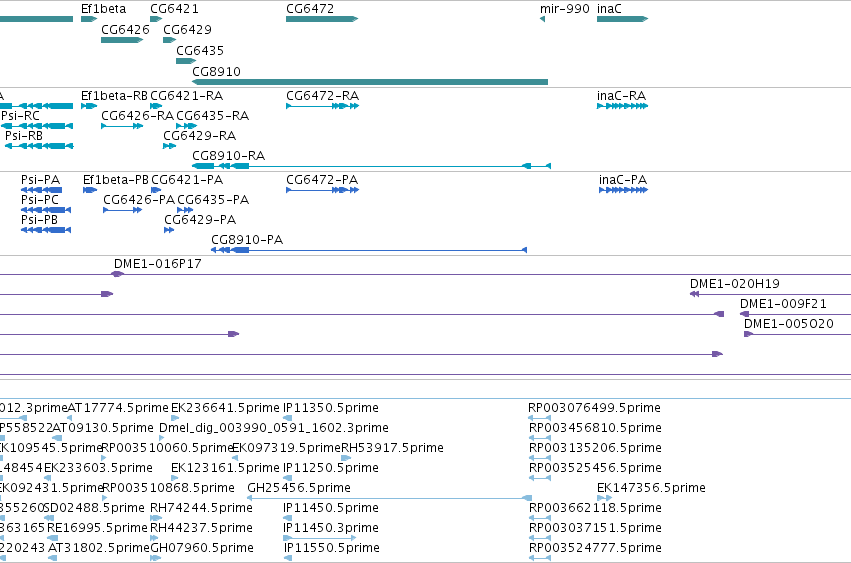Screen dimensions: 851x563
Task: Click the long CG8910 gene bar
Action: pyautogui.click(x=370, y=82)
